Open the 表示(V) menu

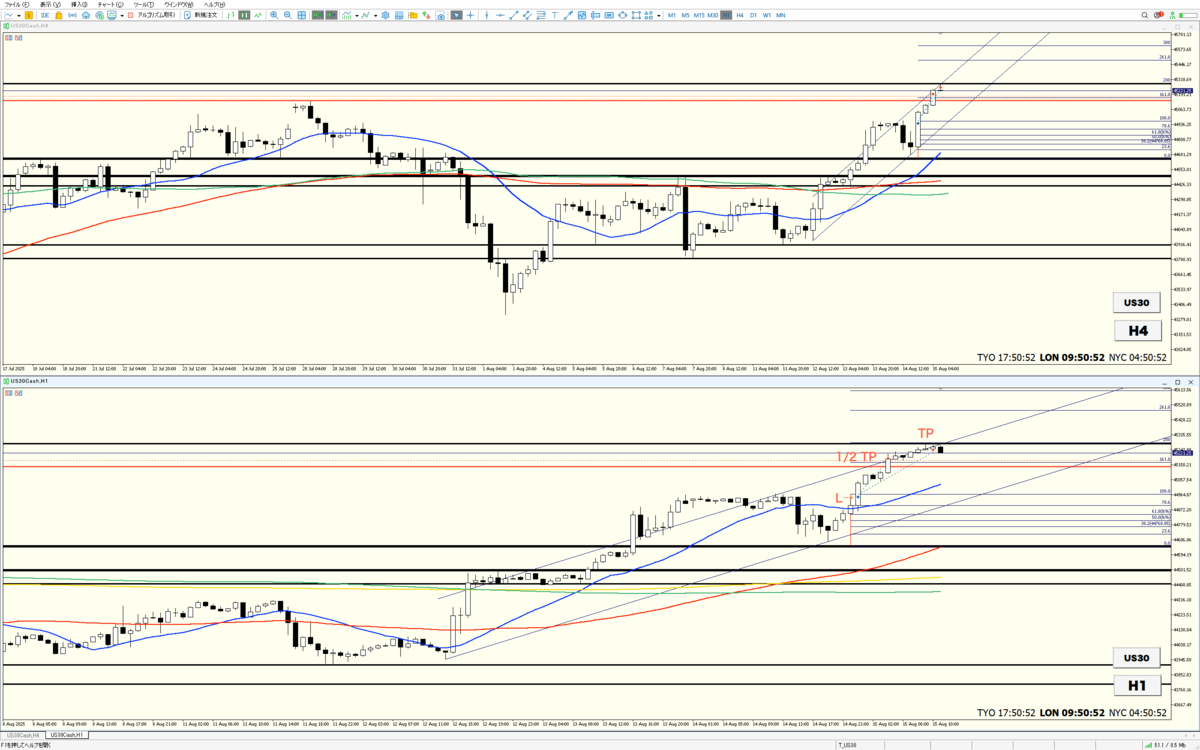(50, 5)
